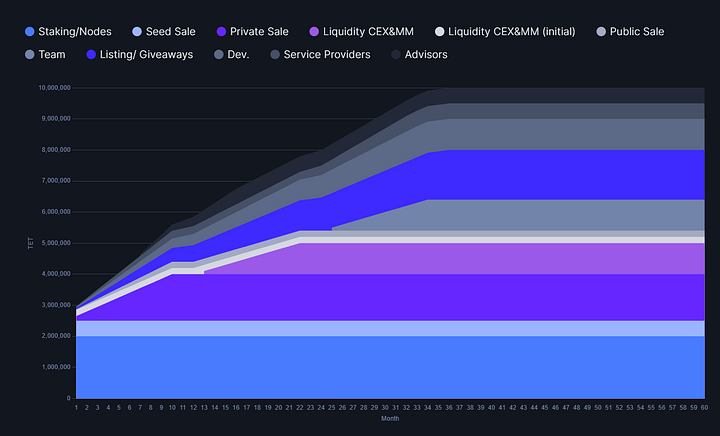Image resolution: width=720 pixels, height=436 pixels.
Task: Click month 22 on the x-axis
Action: pyautogui.click(x=300, y=408)
